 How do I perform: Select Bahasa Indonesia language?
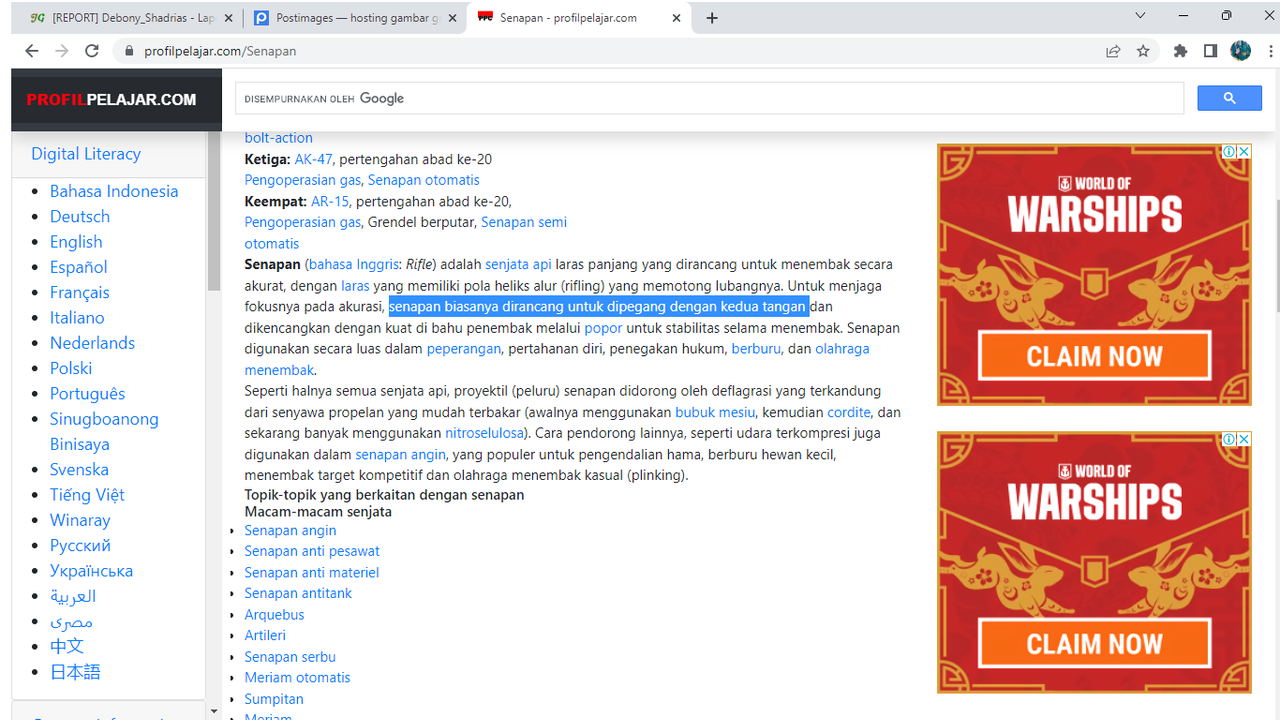coord(114,191)
